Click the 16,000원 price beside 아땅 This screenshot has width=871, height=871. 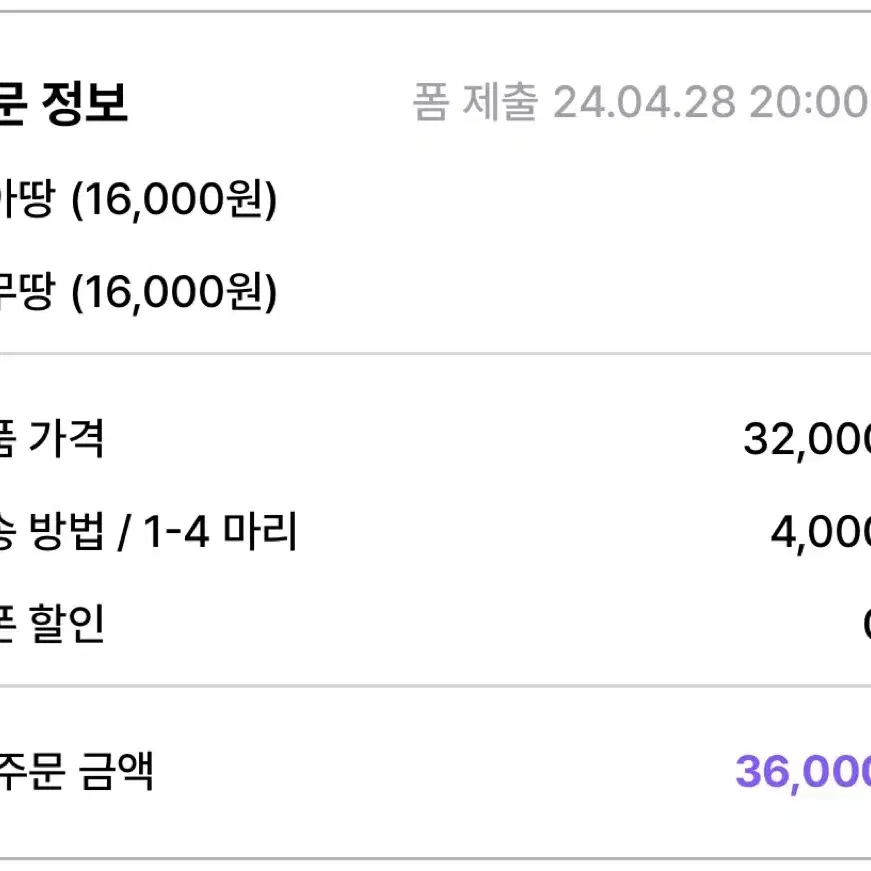point(174,199)
